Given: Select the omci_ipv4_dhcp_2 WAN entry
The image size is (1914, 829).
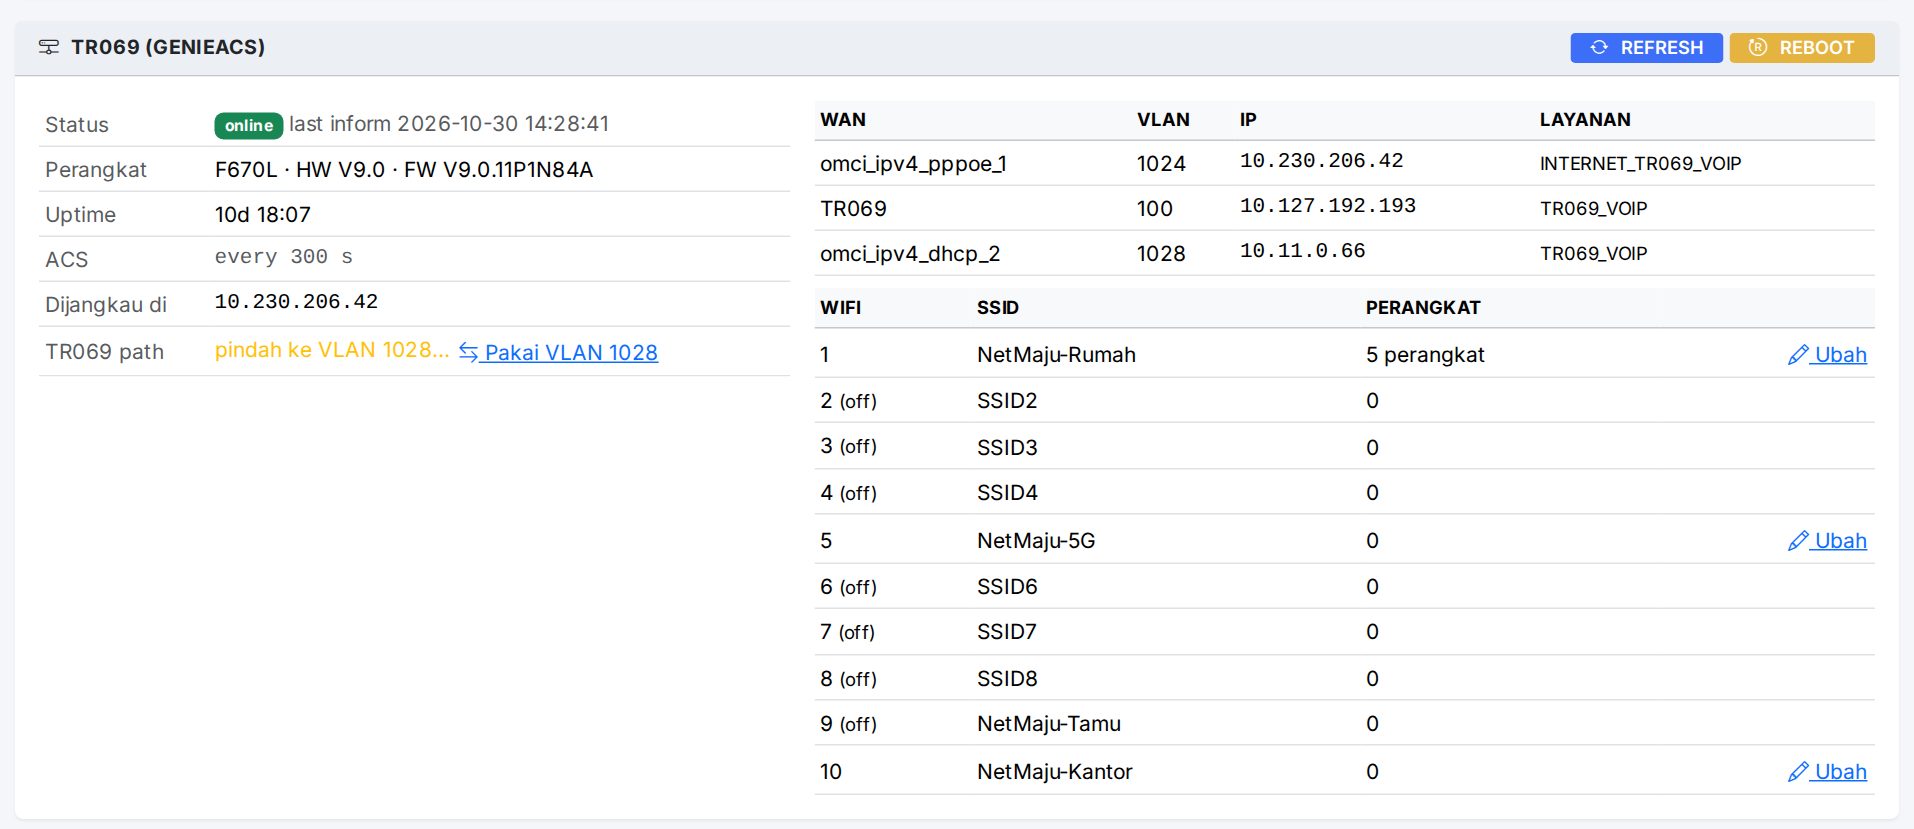Looking at the screenshot, I should (x=910, y=254).
